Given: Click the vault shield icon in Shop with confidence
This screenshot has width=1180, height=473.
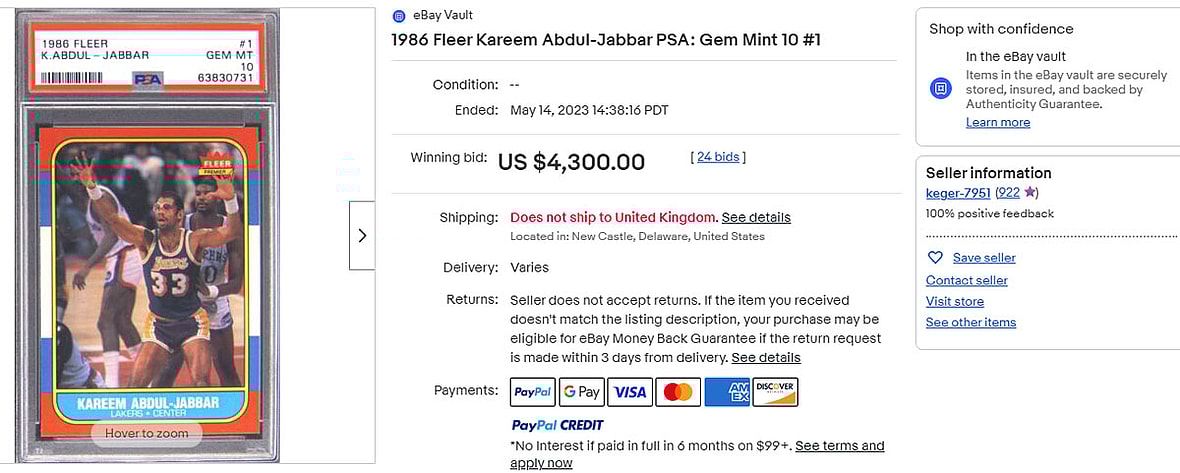Looking at the screenshot, I should pos(940,89).
